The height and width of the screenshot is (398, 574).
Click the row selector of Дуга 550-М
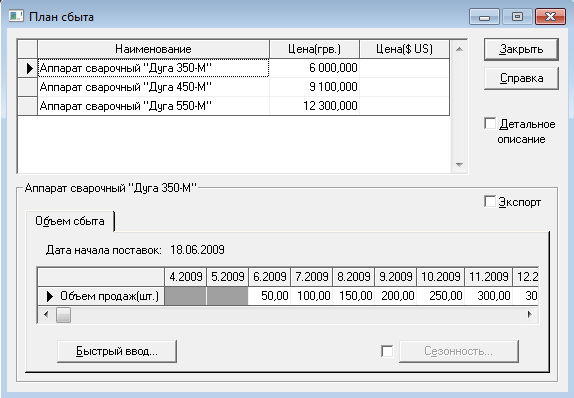pos(28,106)
